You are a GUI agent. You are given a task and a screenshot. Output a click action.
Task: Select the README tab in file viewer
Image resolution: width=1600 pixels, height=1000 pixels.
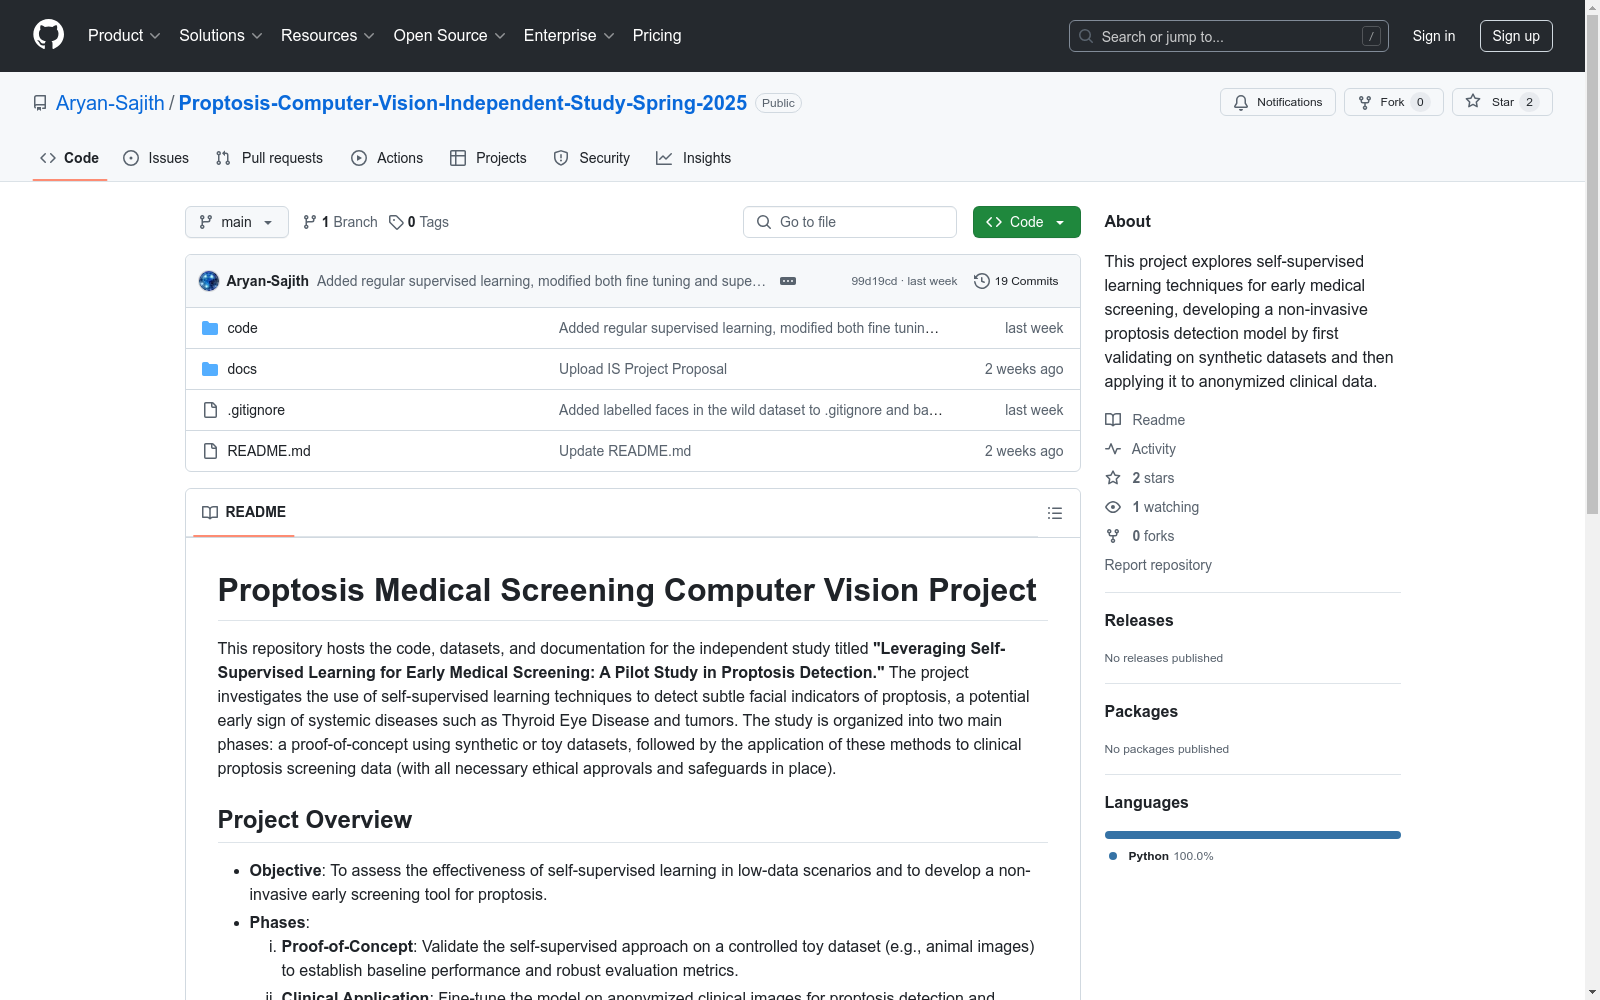click(x=244, y=512)
